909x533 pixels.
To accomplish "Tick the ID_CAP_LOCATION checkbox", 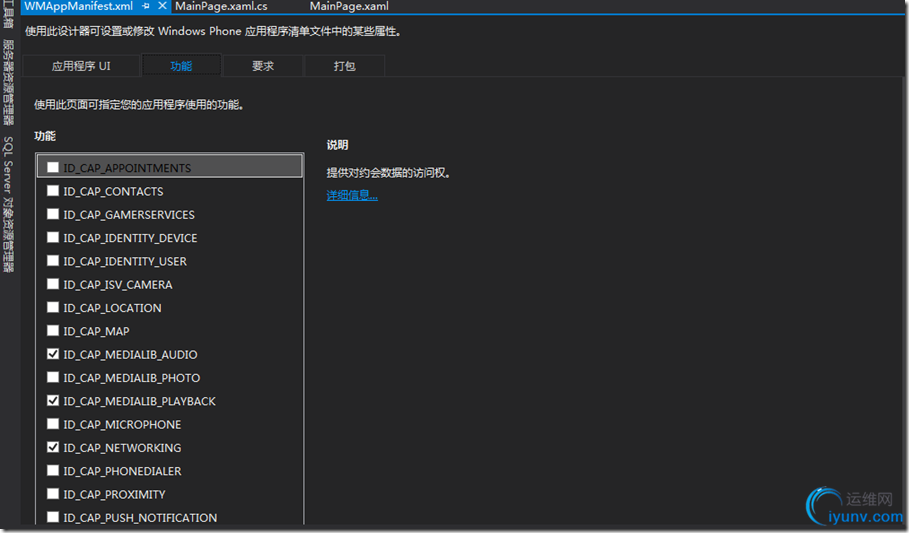I will click(53, 307).
